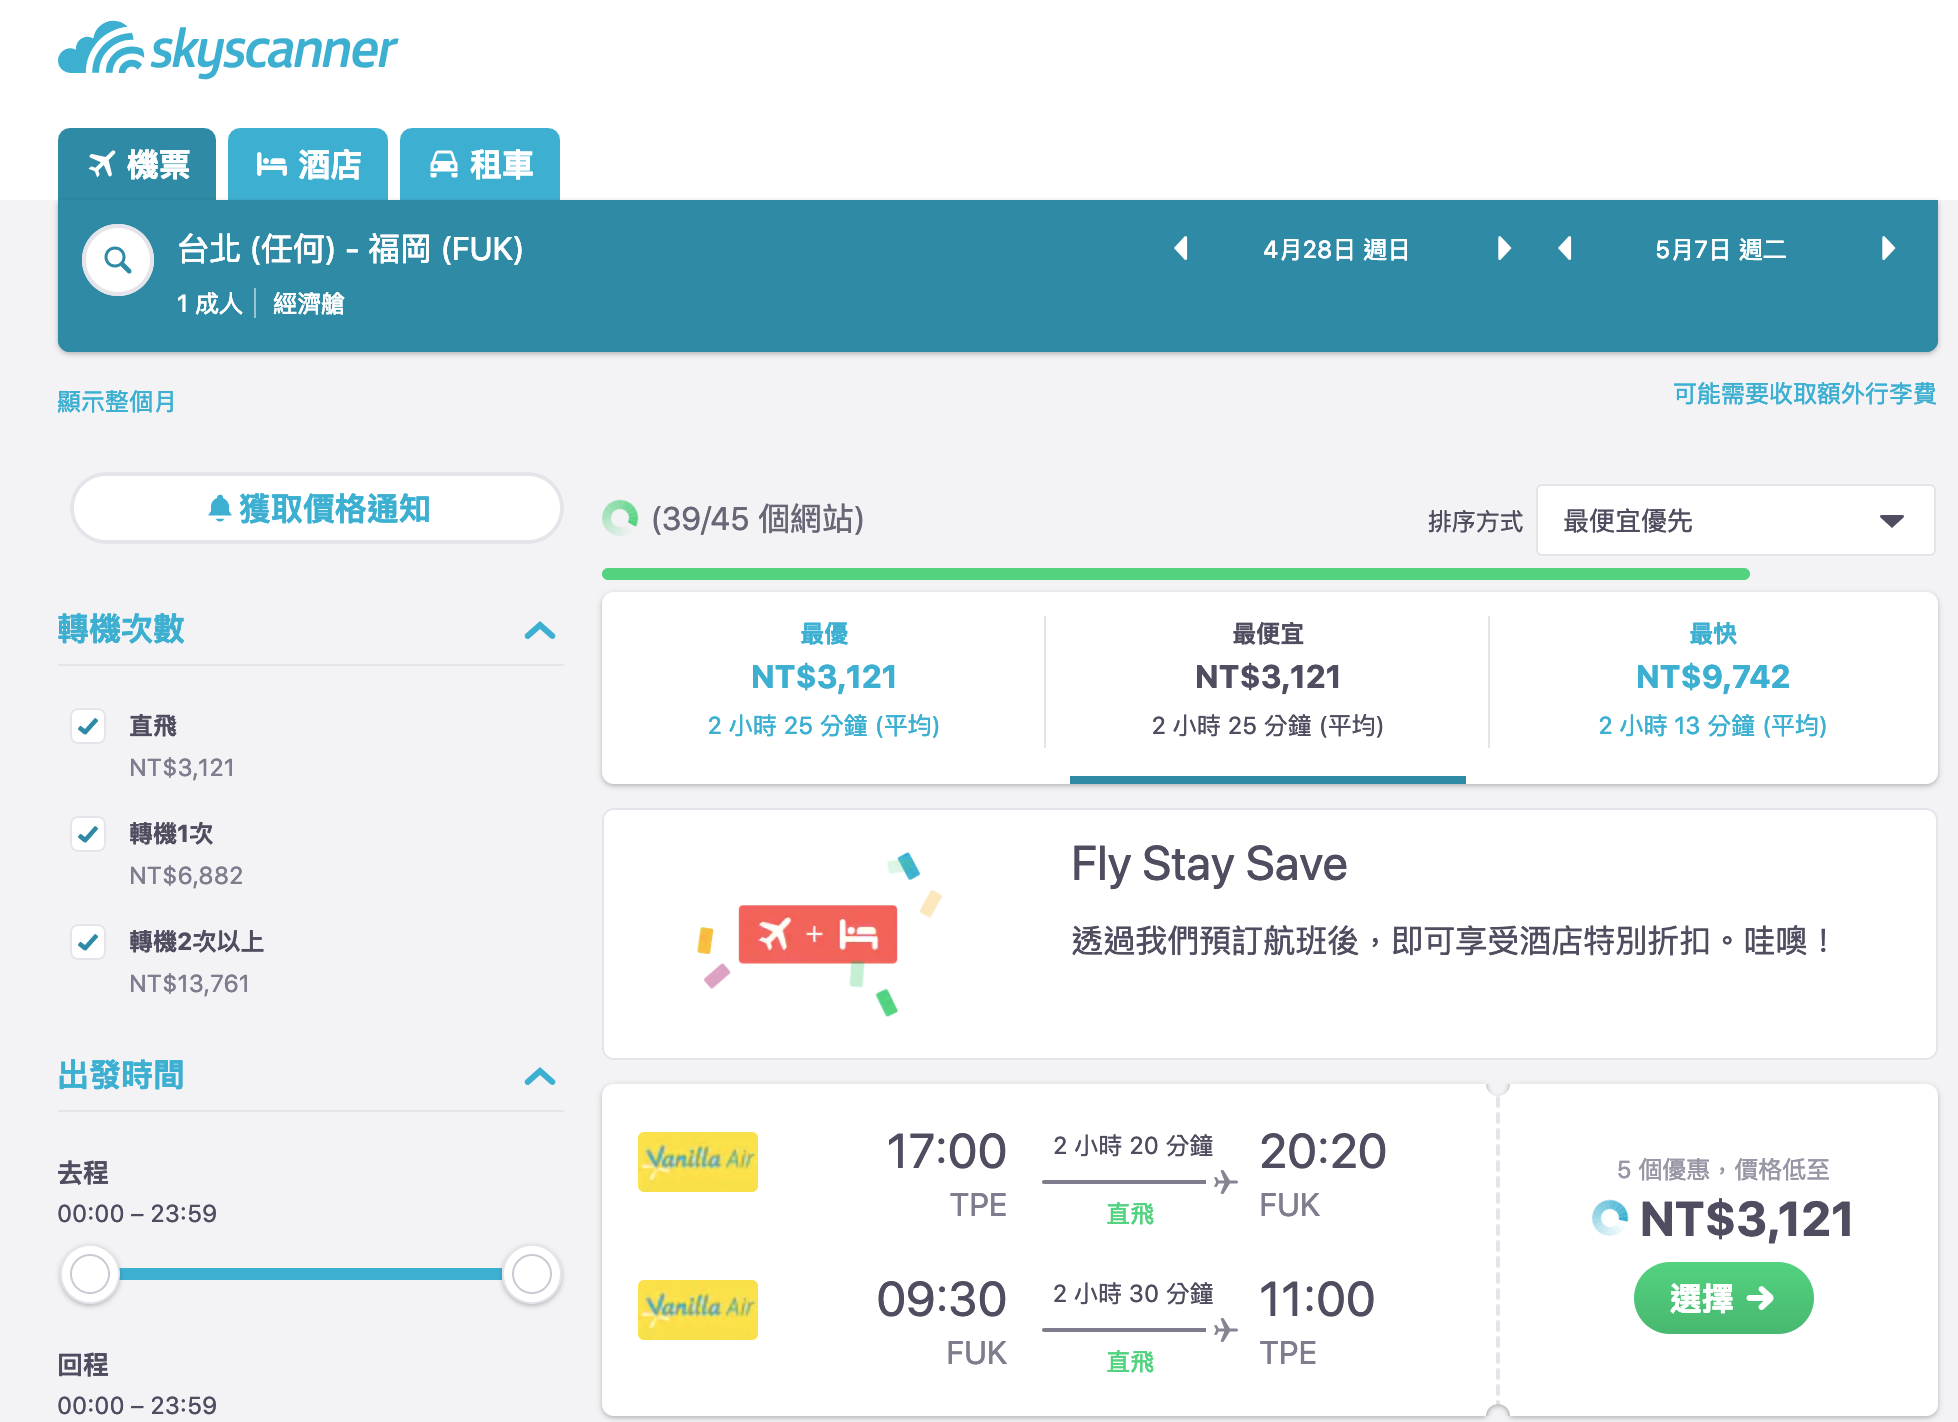
Task: Click the Fly Stay Save promotion banner
Action: [x=1269, y=934]
